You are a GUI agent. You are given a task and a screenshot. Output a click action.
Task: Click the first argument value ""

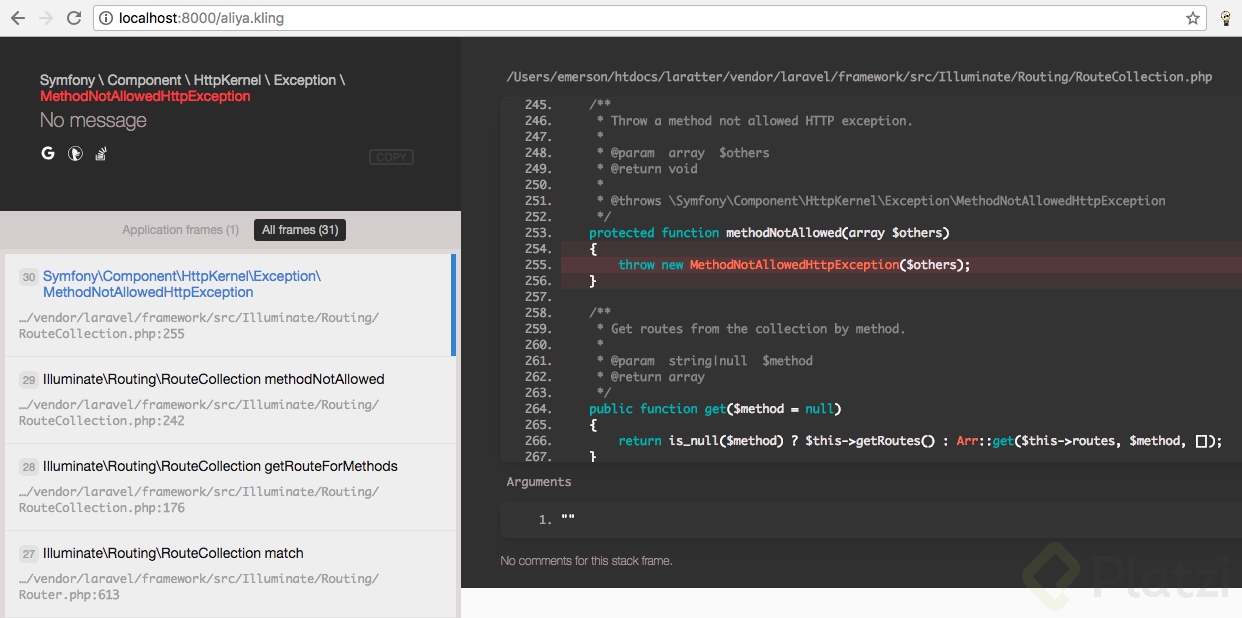coord(568,519)
